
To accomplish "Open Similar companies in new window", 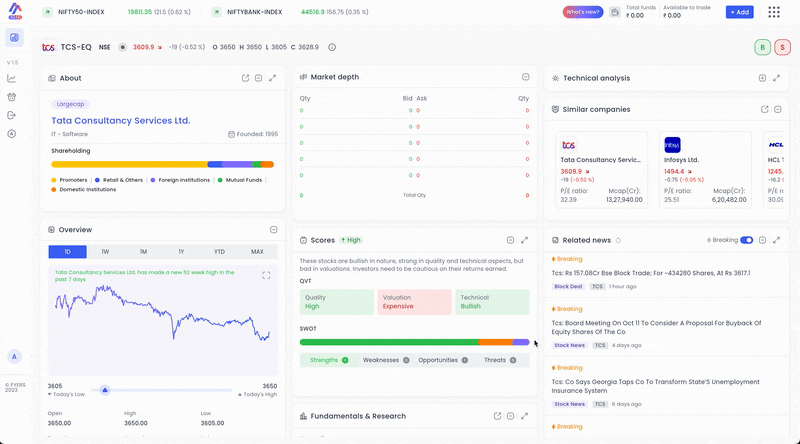I will (x=764, y=109).
